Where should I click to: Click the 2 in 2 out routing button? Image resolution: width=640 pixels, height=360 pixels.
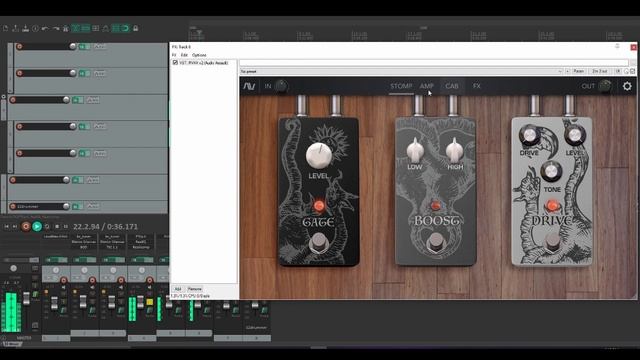600,71
